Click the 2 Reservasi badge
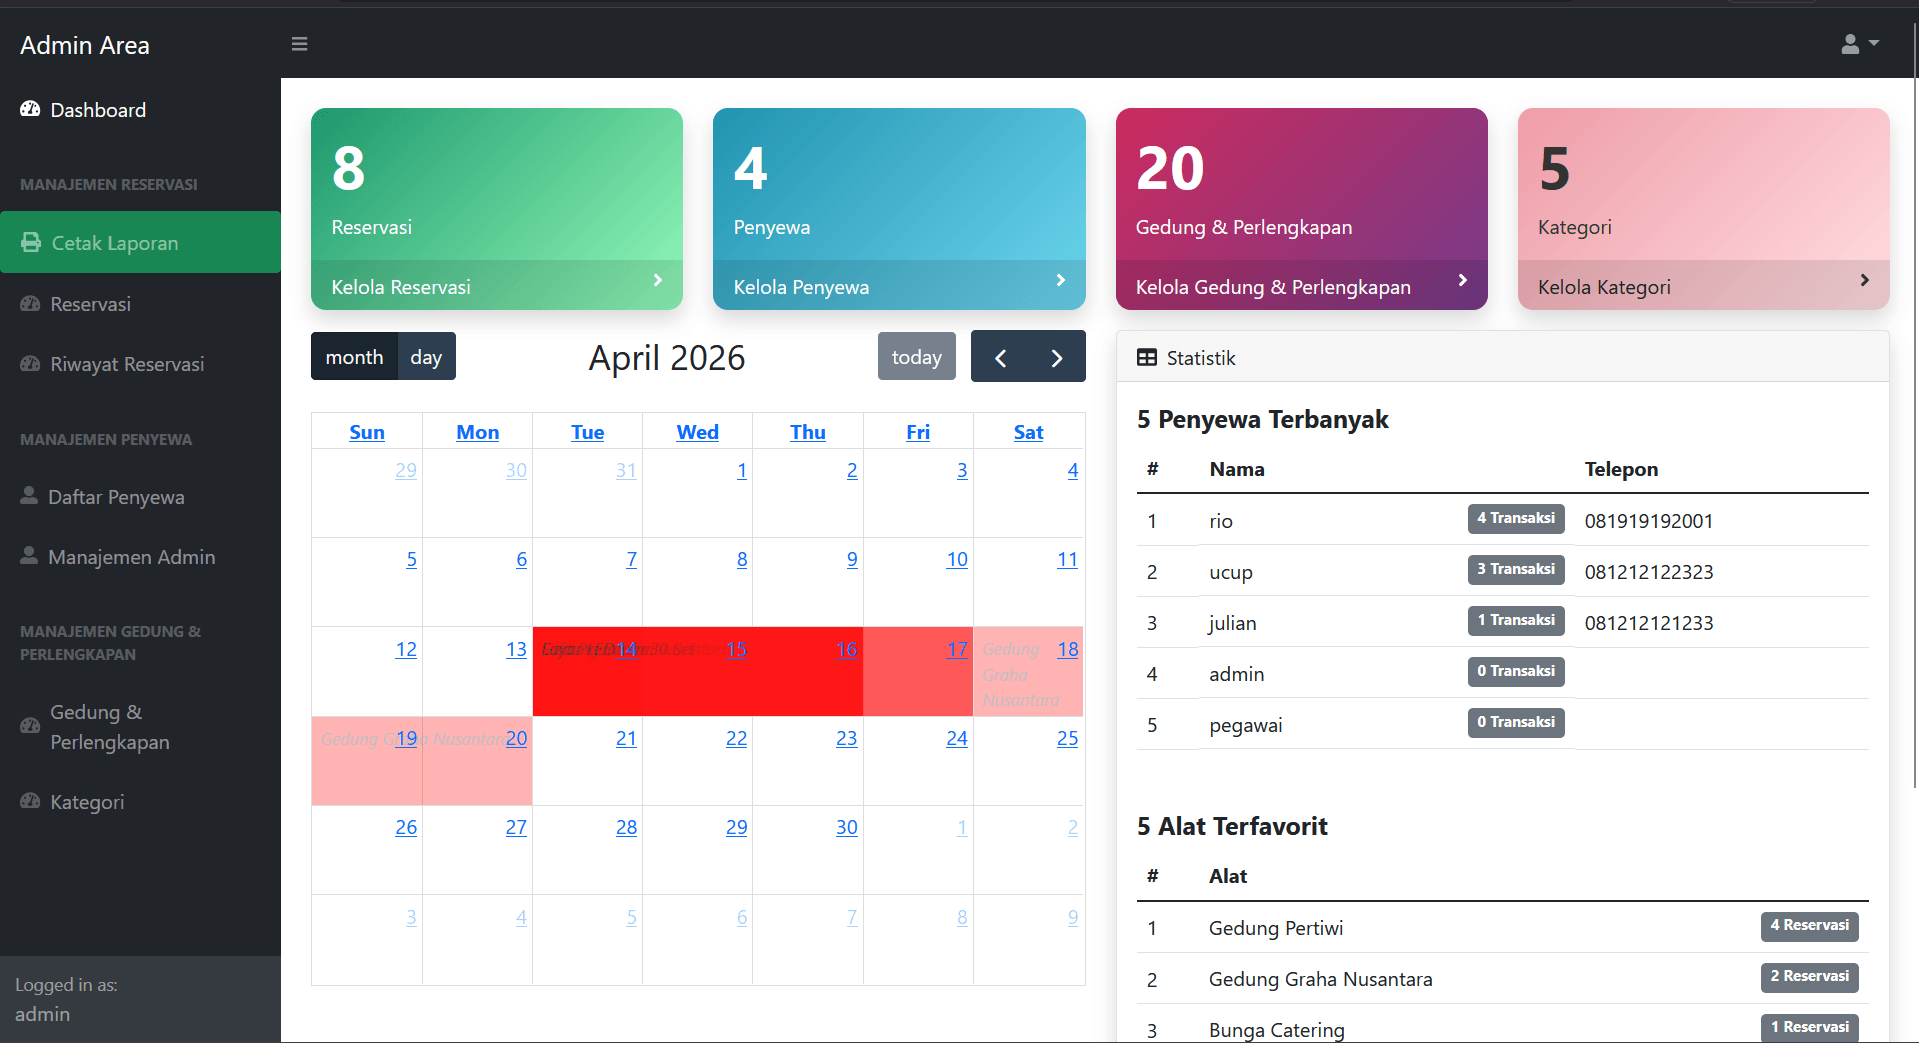Image resolution: width=1919 pixels, height=1043 pixels. click(x=1810, y=976)
